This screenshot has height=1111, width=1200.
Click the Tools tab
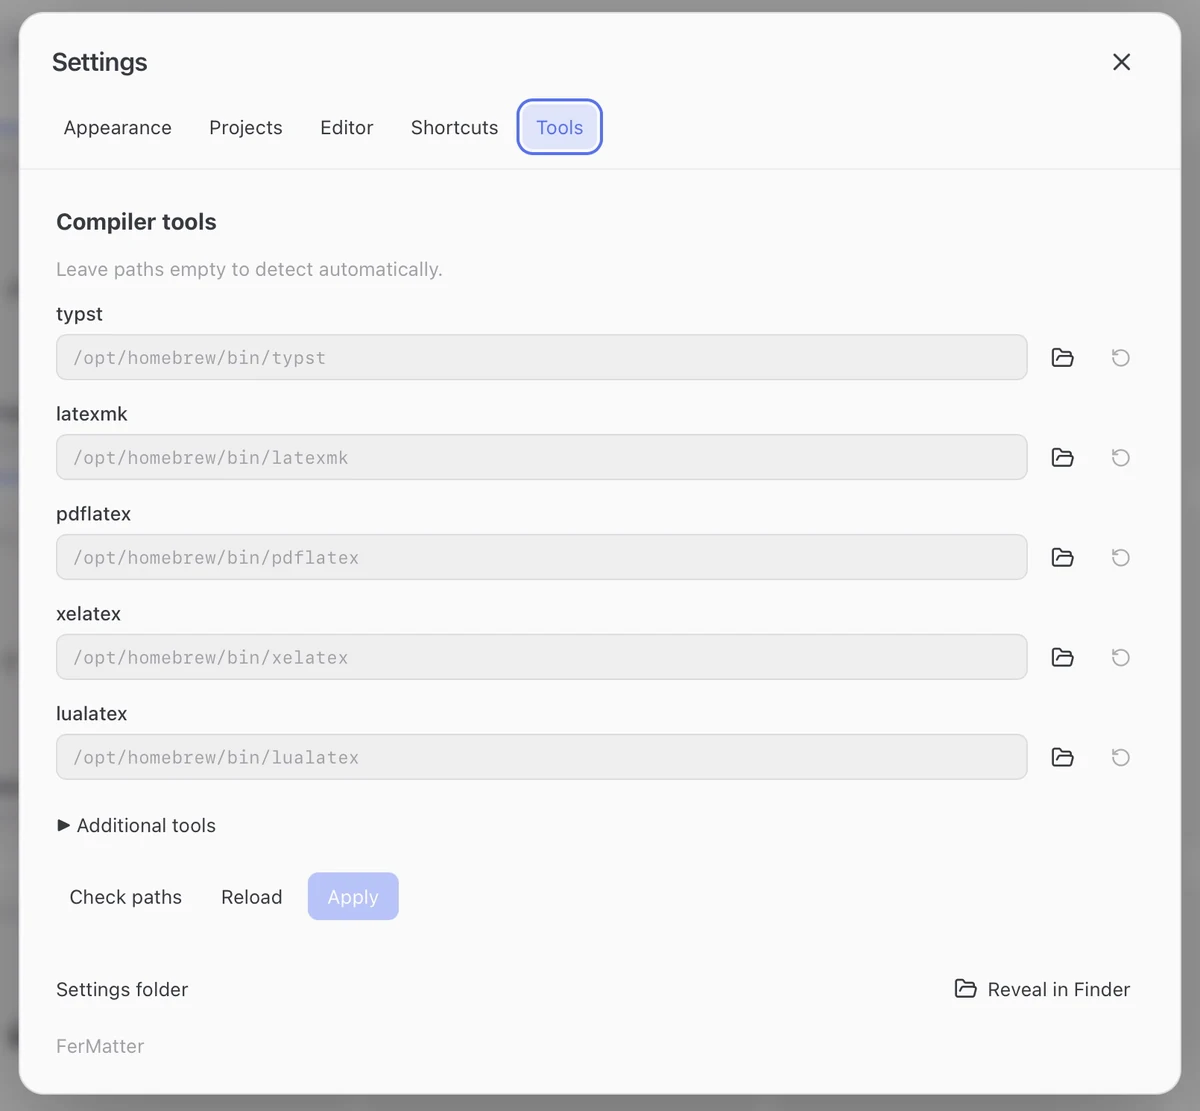559,128
